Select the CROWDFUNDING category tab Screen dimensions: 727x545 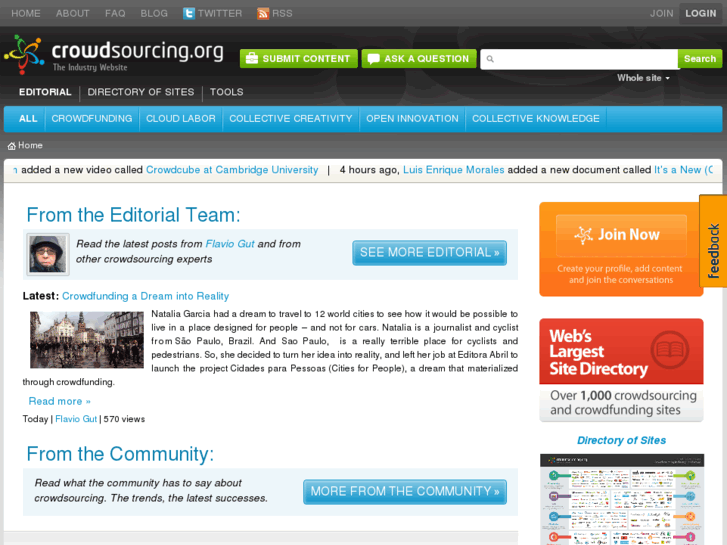click(92, 119)
